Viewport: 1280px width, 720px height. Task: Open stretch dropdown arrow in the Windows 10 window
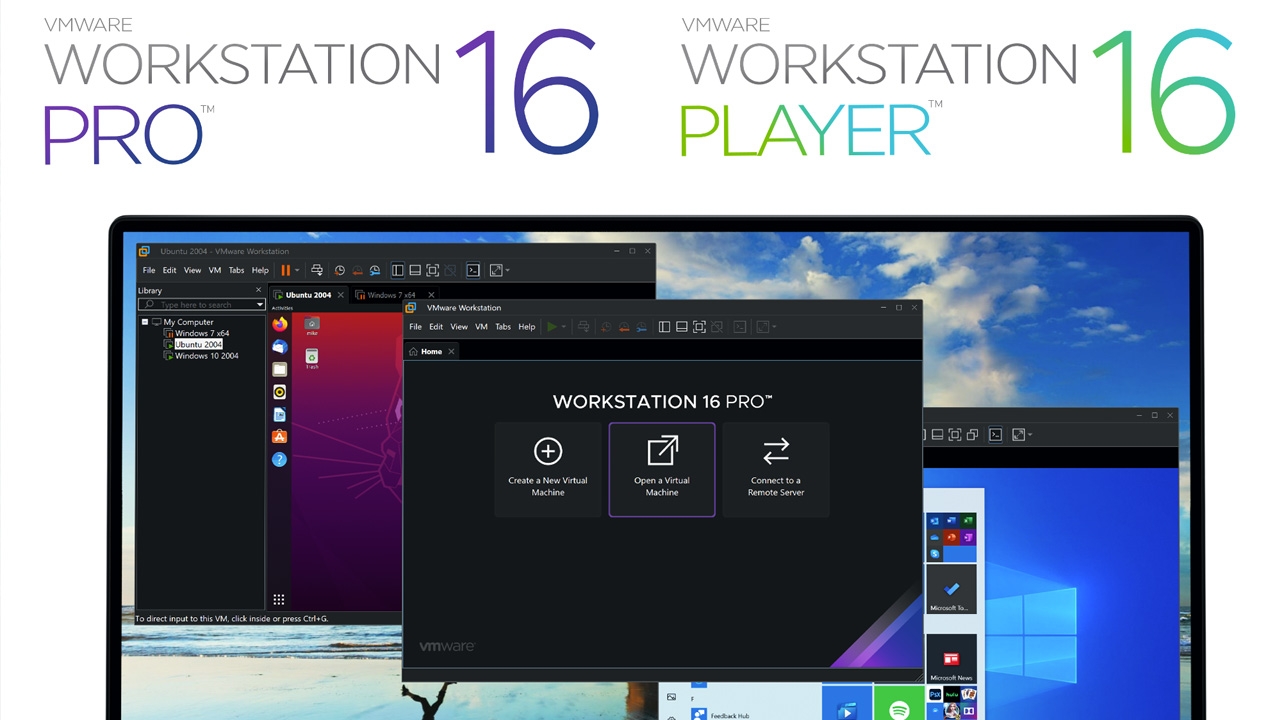pos(1029,435)
